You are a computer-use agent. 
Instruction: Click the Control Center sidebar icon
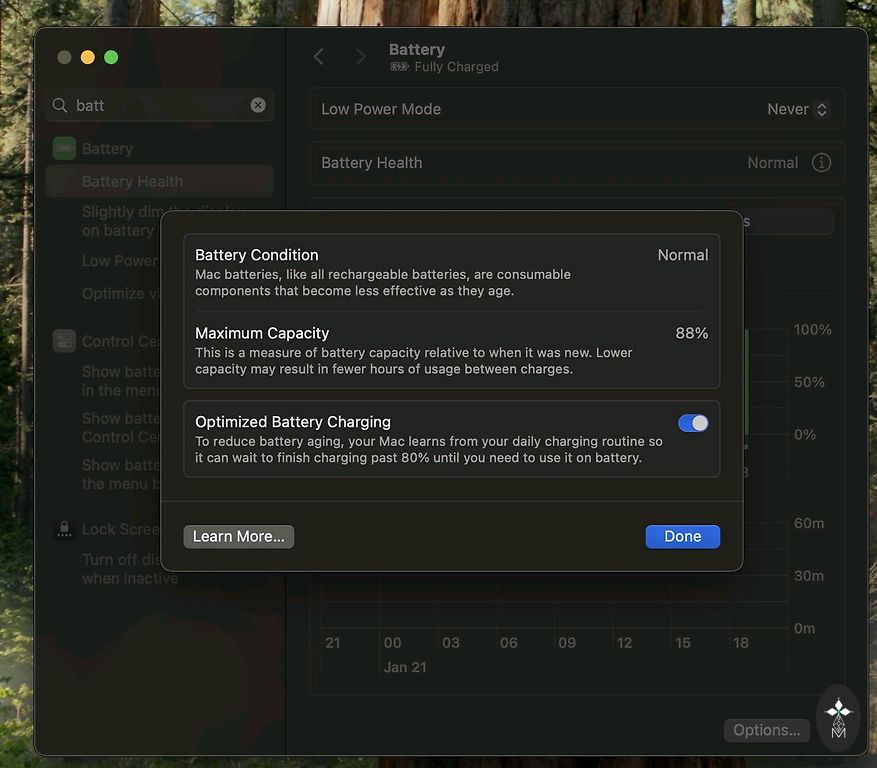click(64, 341)
